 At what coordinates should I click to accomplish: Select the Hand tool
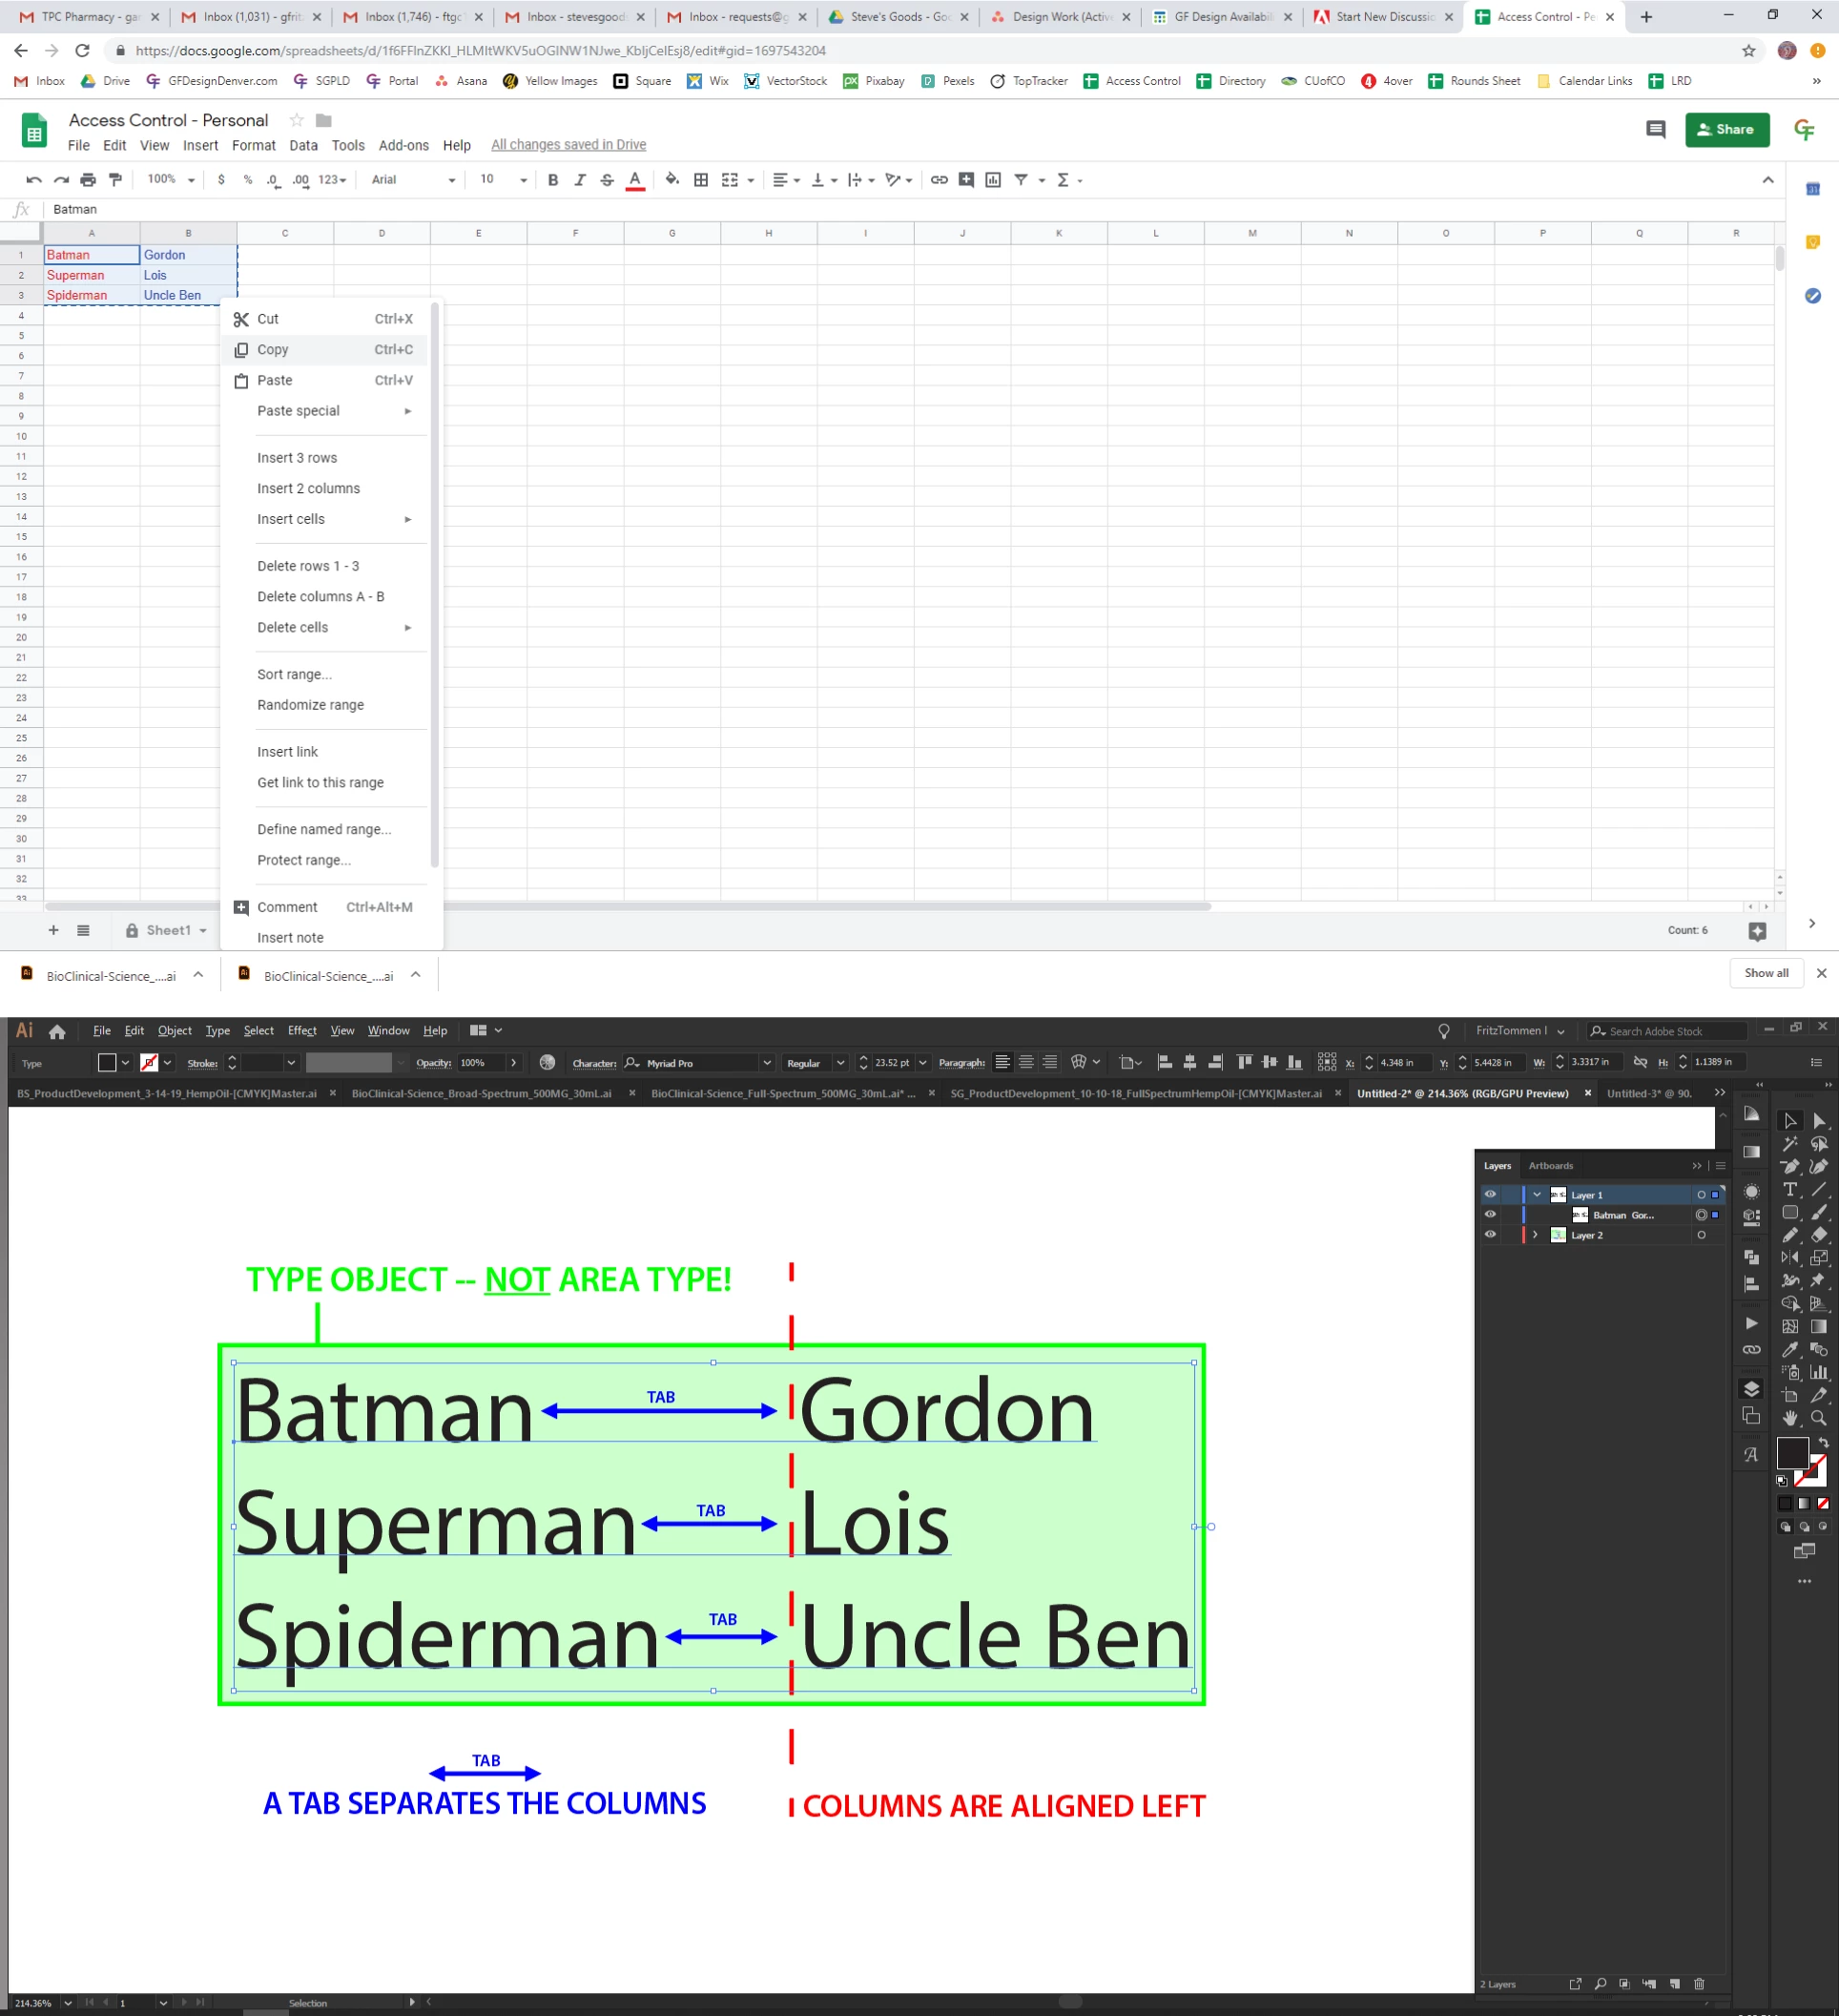click(x=1790, y=1418)
